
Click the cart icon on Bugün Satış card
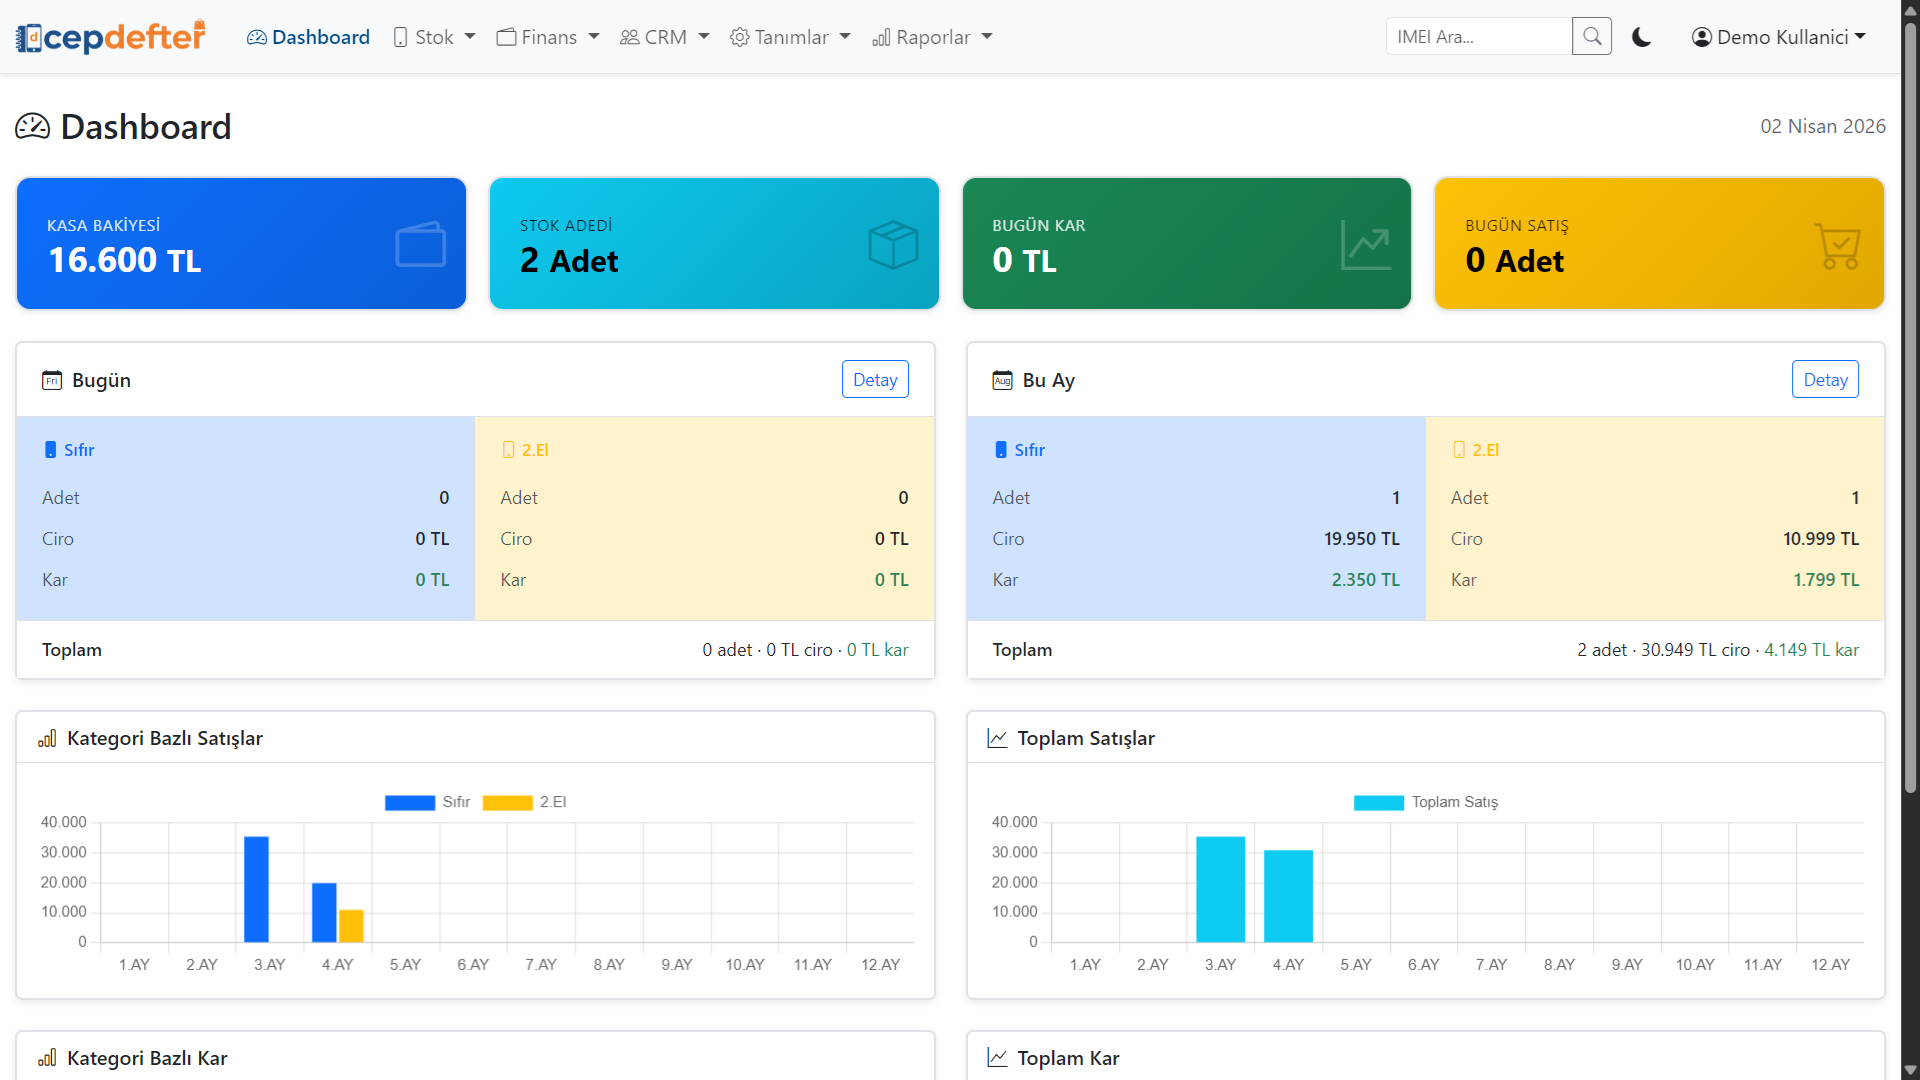pos(1837,245)
